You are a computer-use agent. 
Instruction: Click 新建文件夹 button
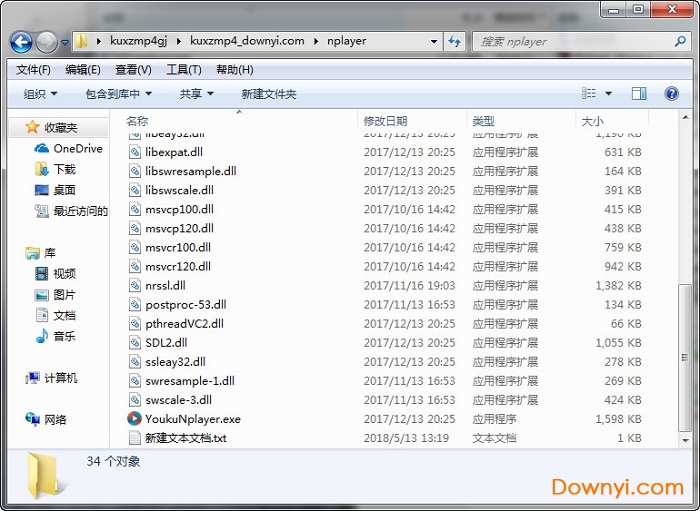tap(269, 94)
